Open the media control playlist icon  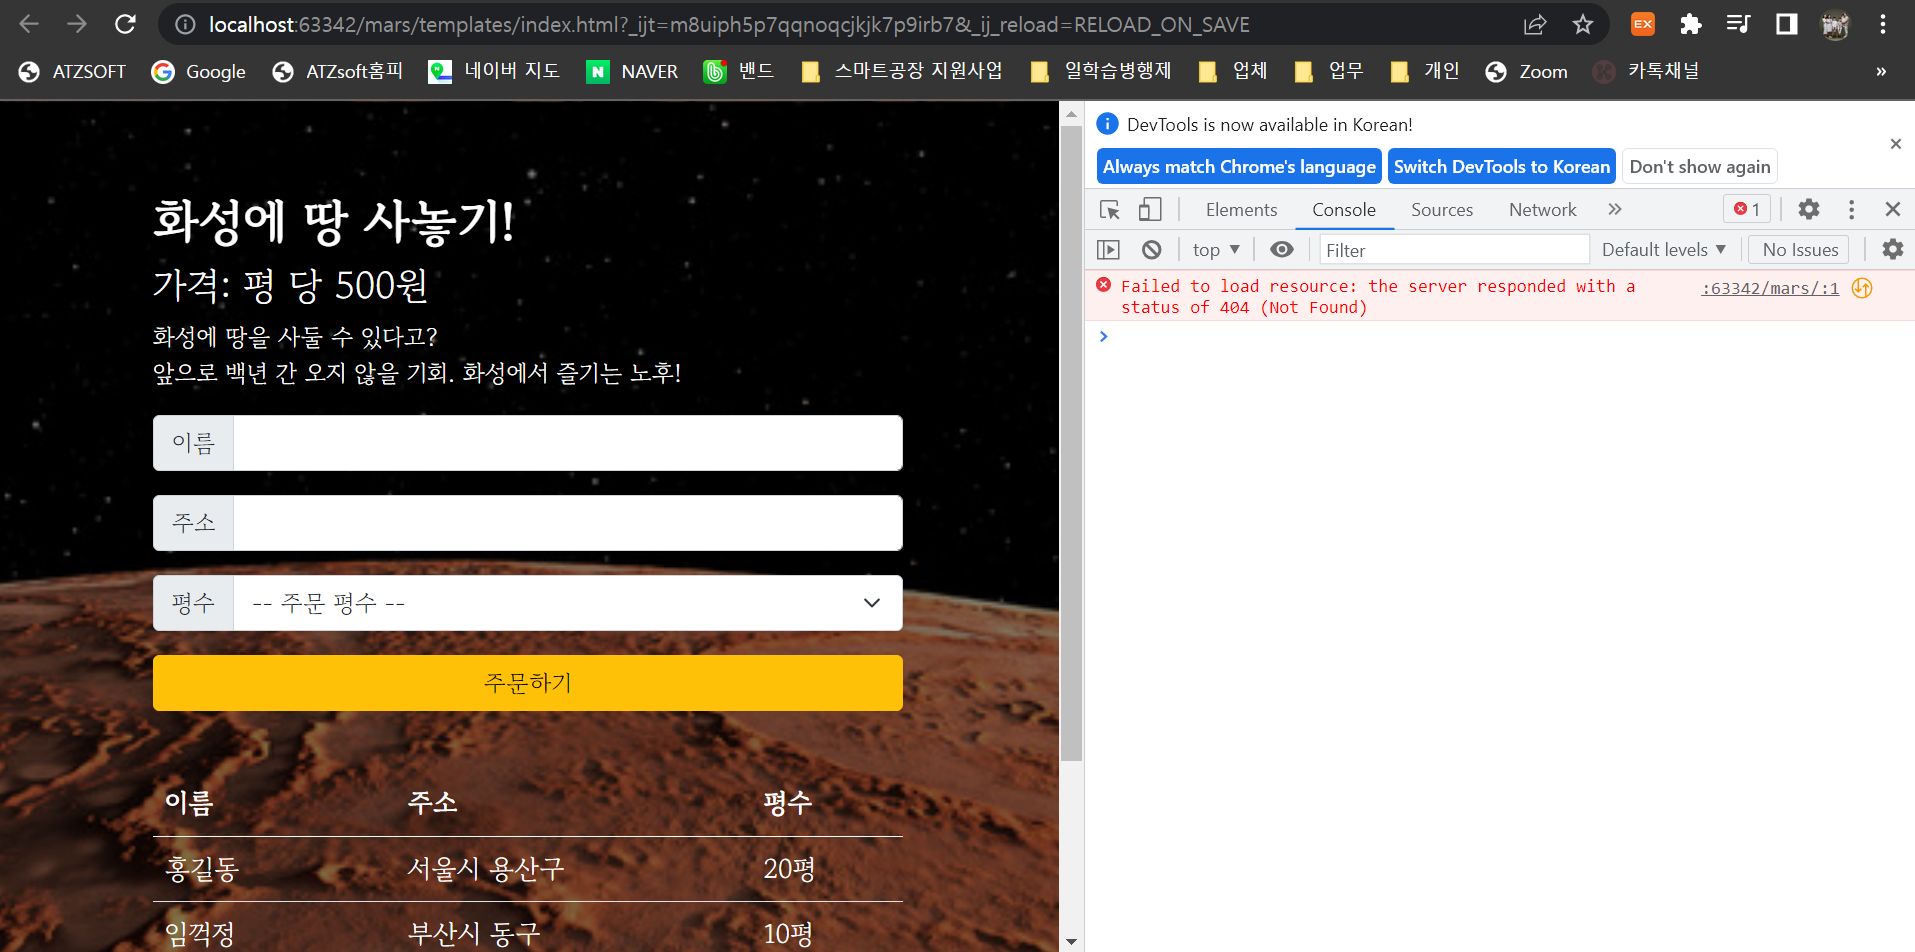click(1738, 24)
